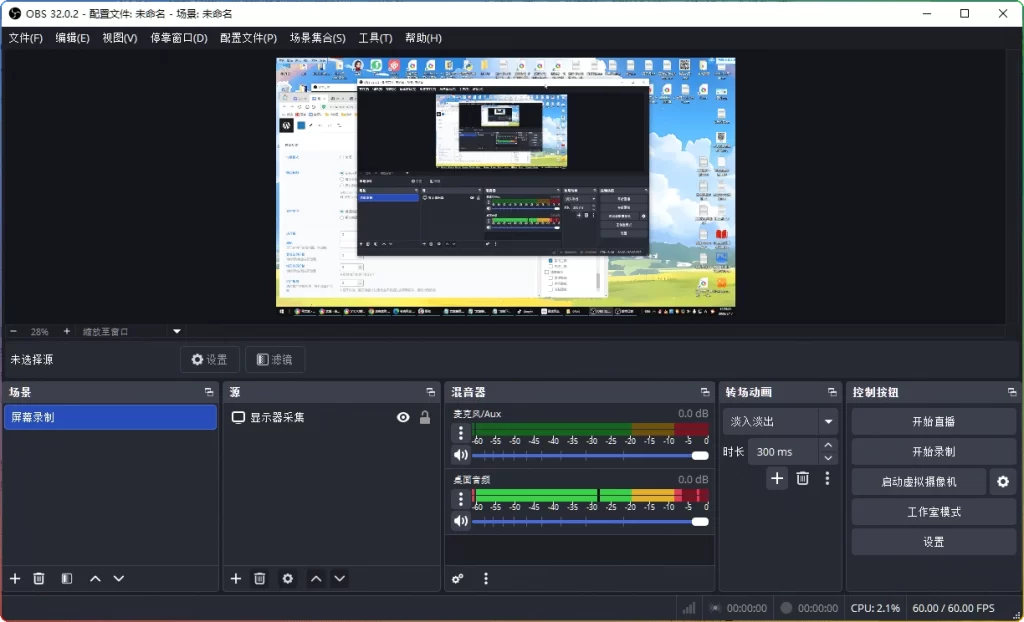
Task: Open source properties gear in sources panel
Action: (287, 578)
